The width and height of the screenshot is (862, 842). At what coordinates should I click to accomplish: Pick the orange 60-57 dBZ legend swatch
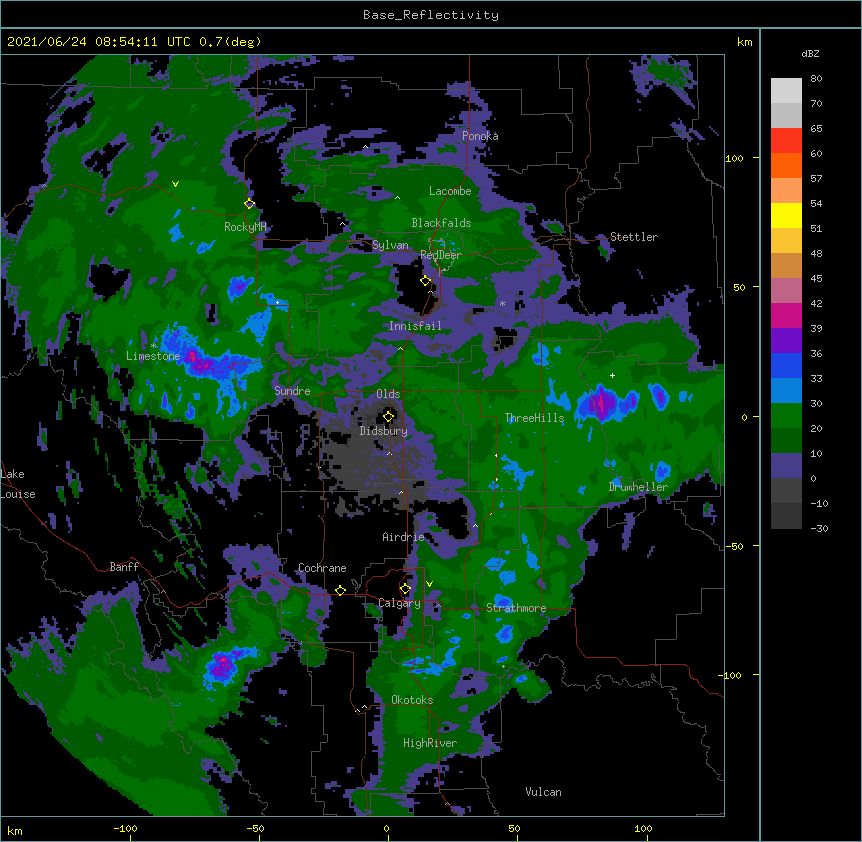point(786,165)
